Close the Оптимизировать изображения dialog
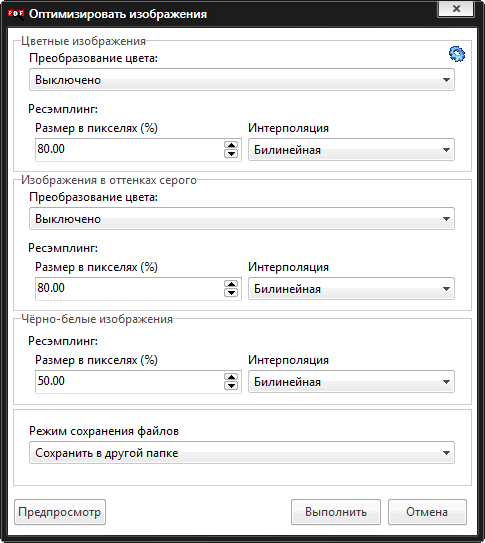485x543 pixels. (x=456, y=9)
